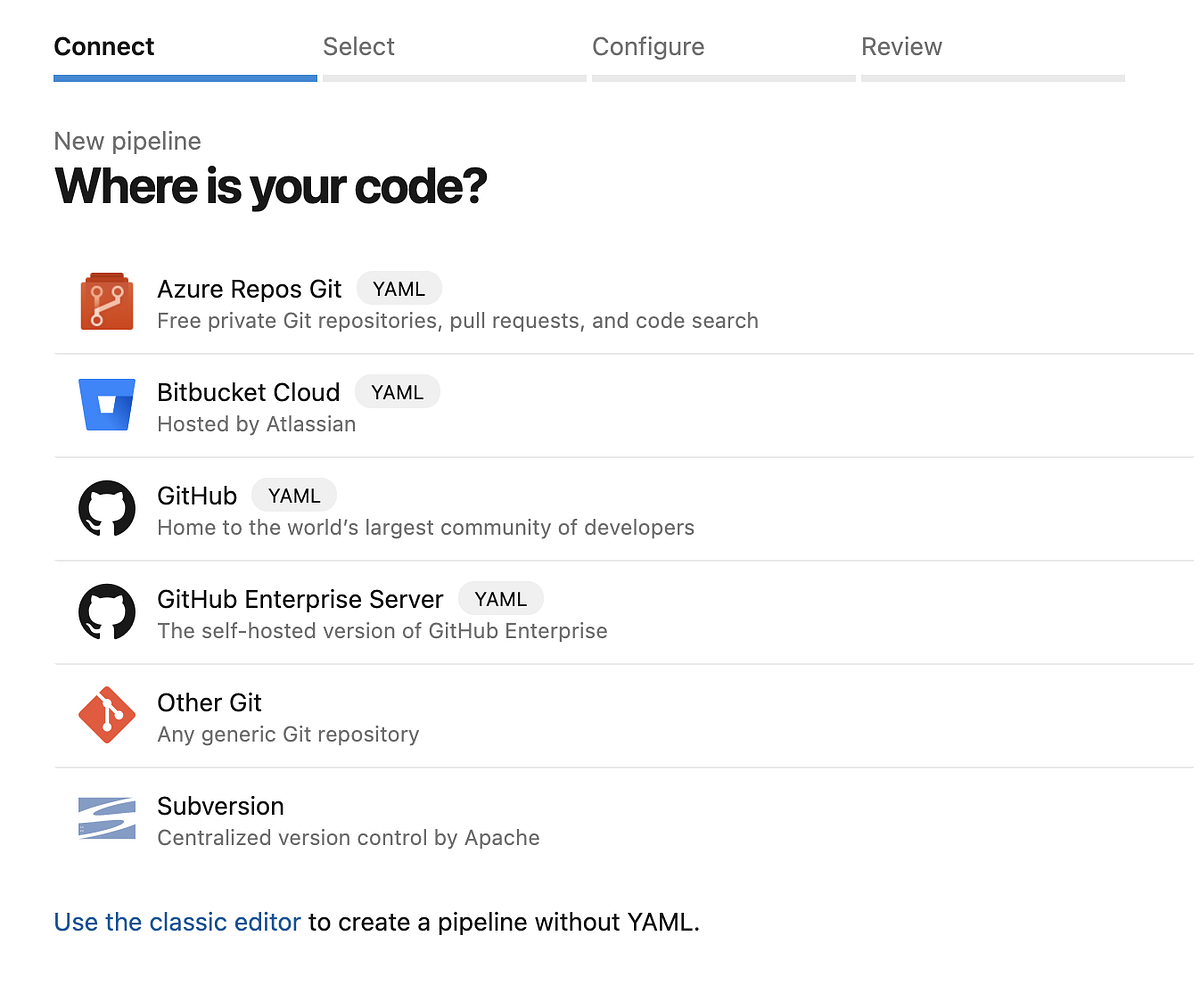Click the YAML badge next to Azure Repos Git
The image size is (1200, 984).
(x=399, y=288)
